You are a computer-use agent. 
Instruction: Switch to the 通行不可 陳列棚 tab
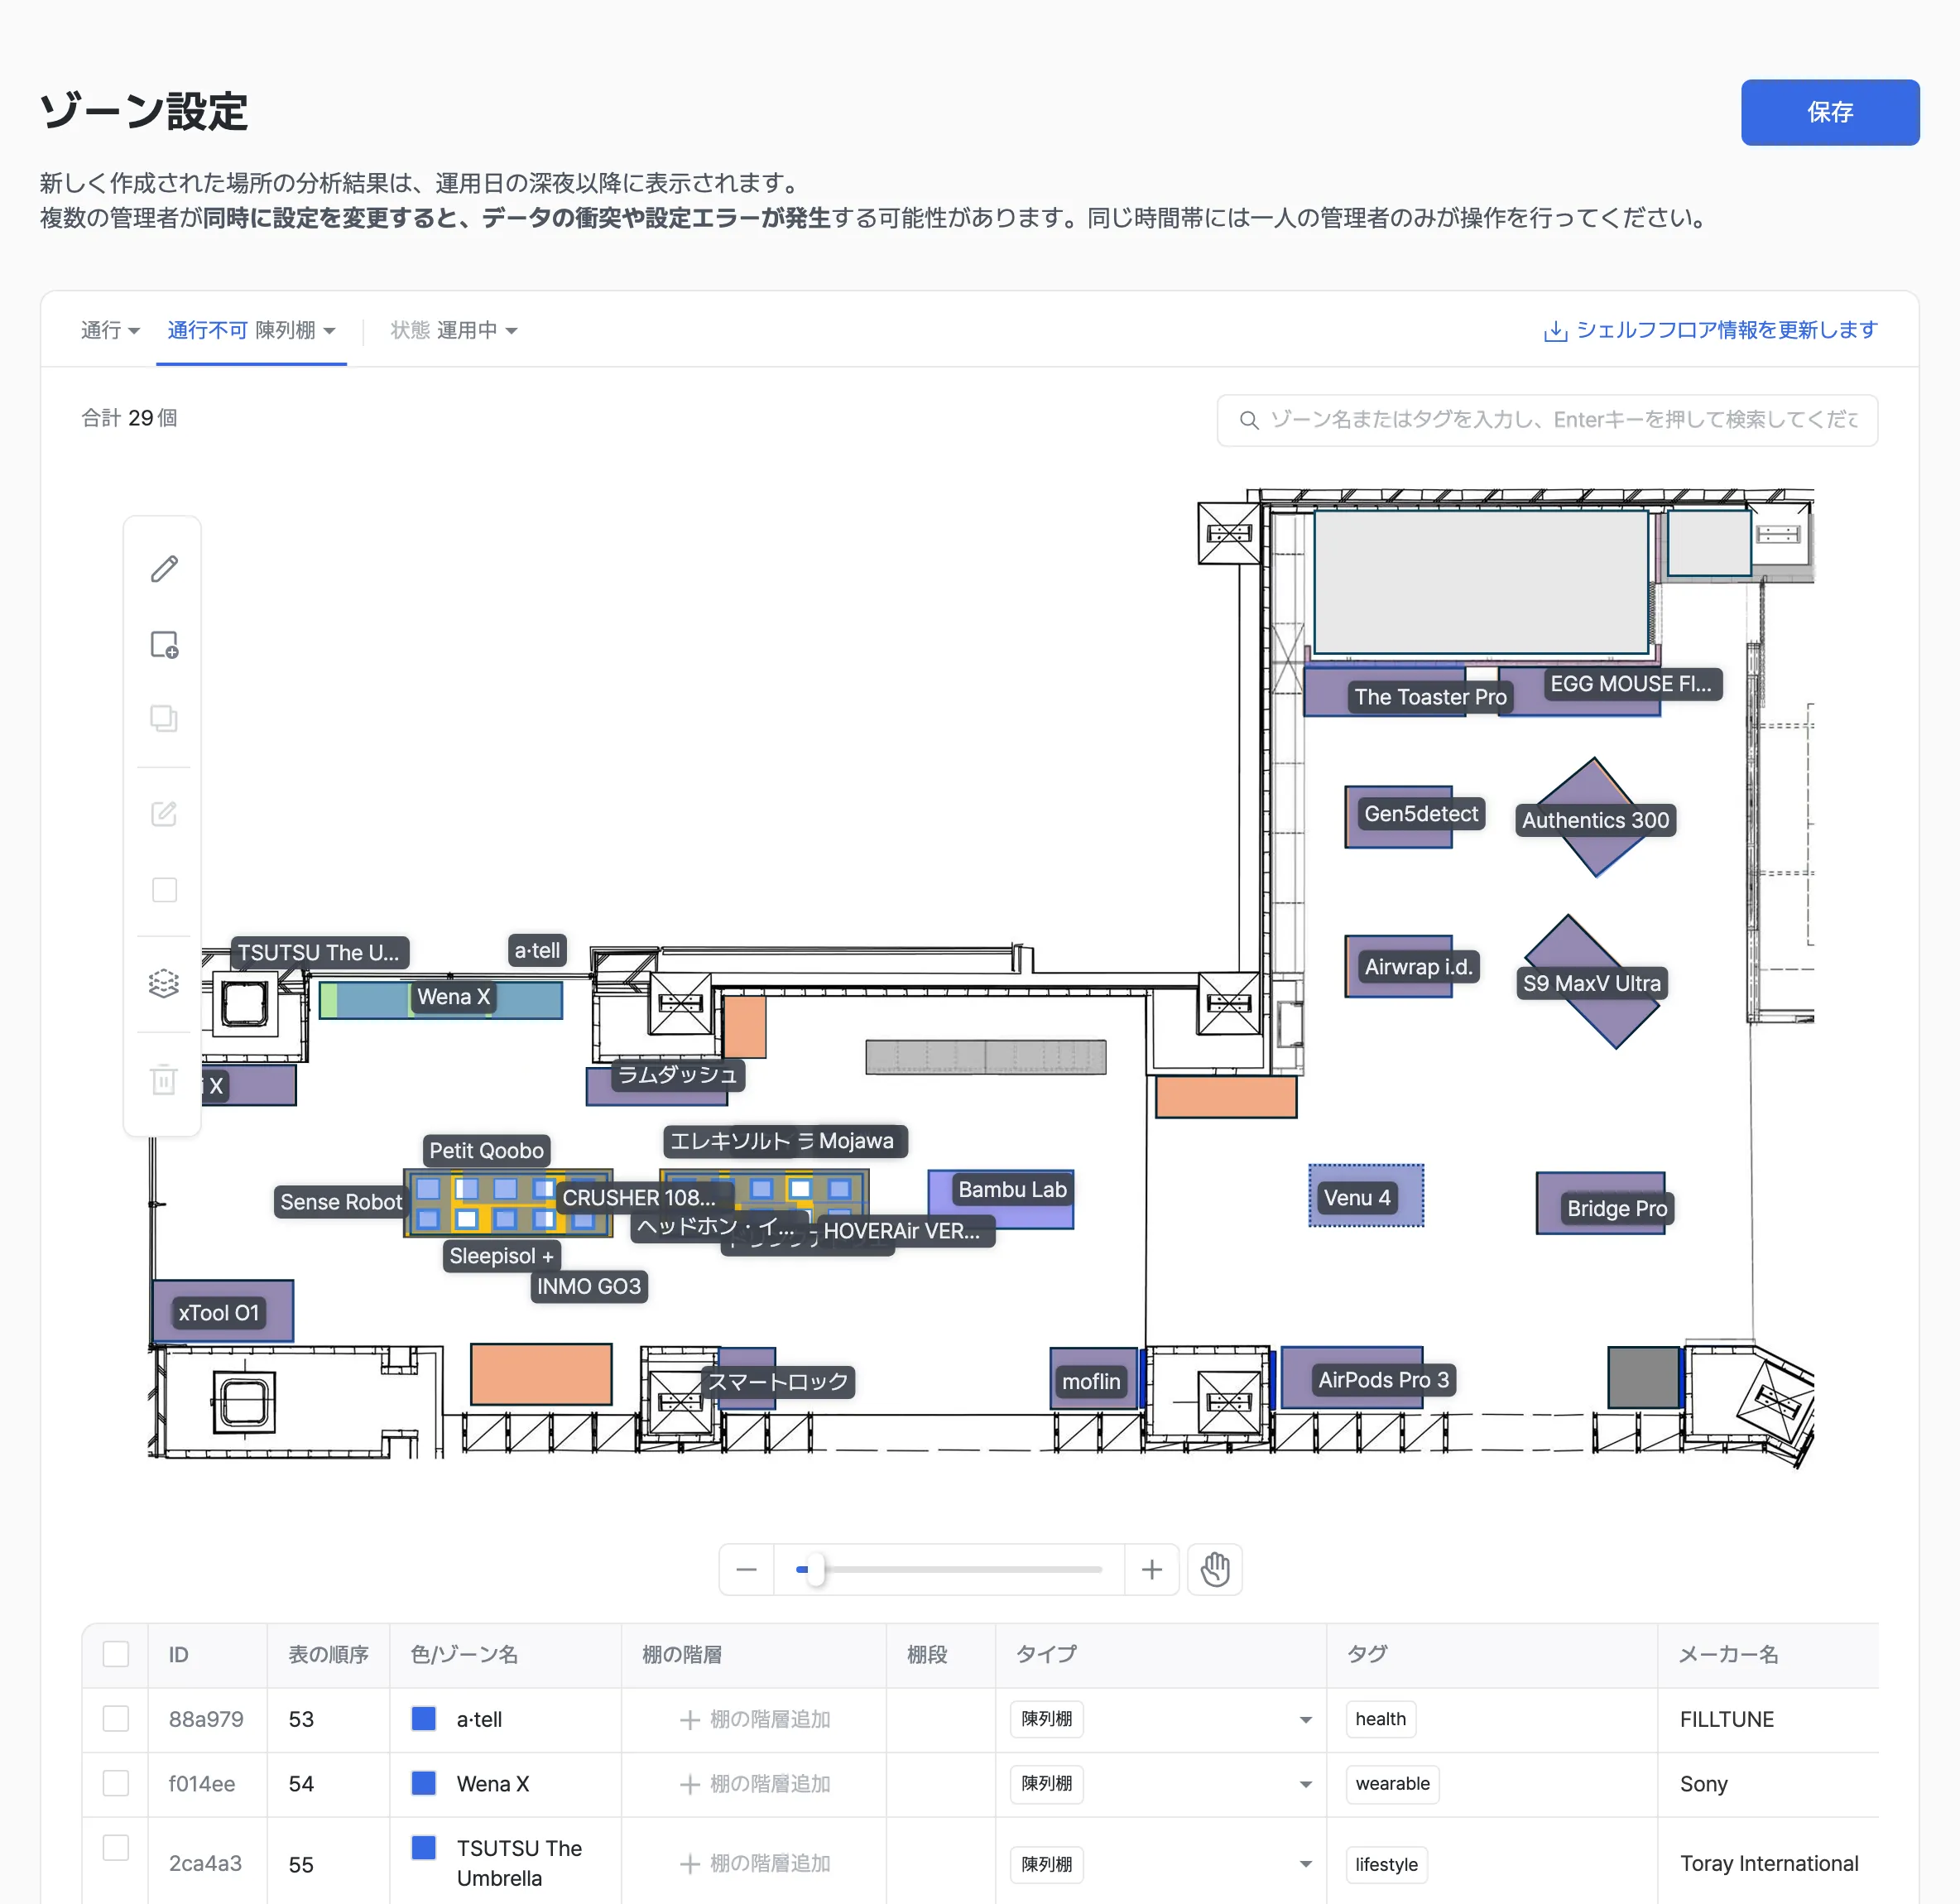251,330
